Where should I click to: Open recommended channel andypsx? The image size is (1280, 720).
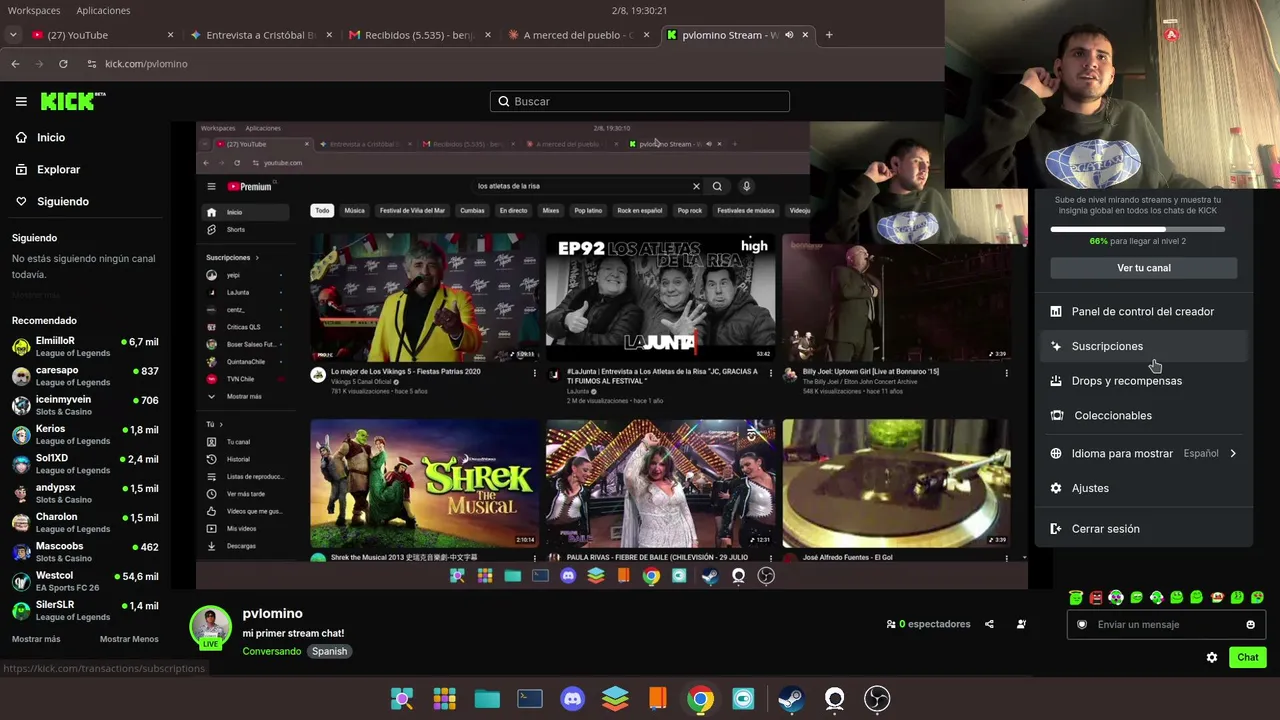pos(85,493)
